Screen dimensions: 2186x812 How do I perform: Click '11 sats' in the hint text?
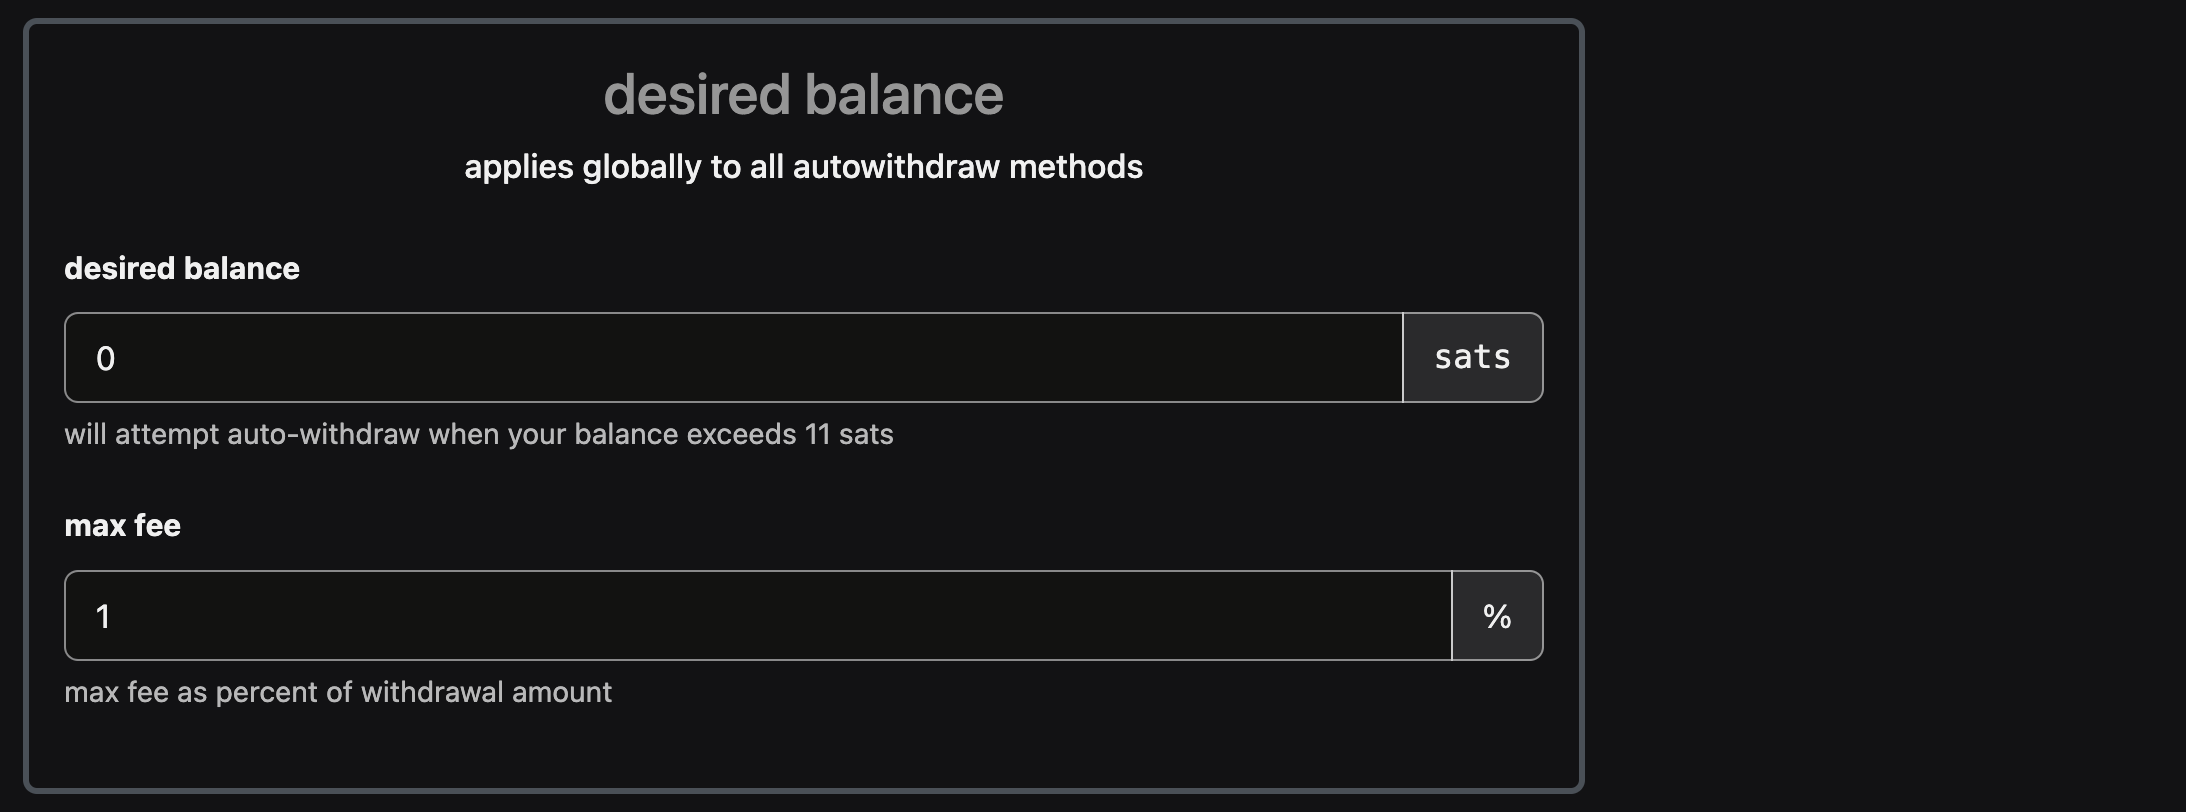pyautogui.click(x=848, y=435)
